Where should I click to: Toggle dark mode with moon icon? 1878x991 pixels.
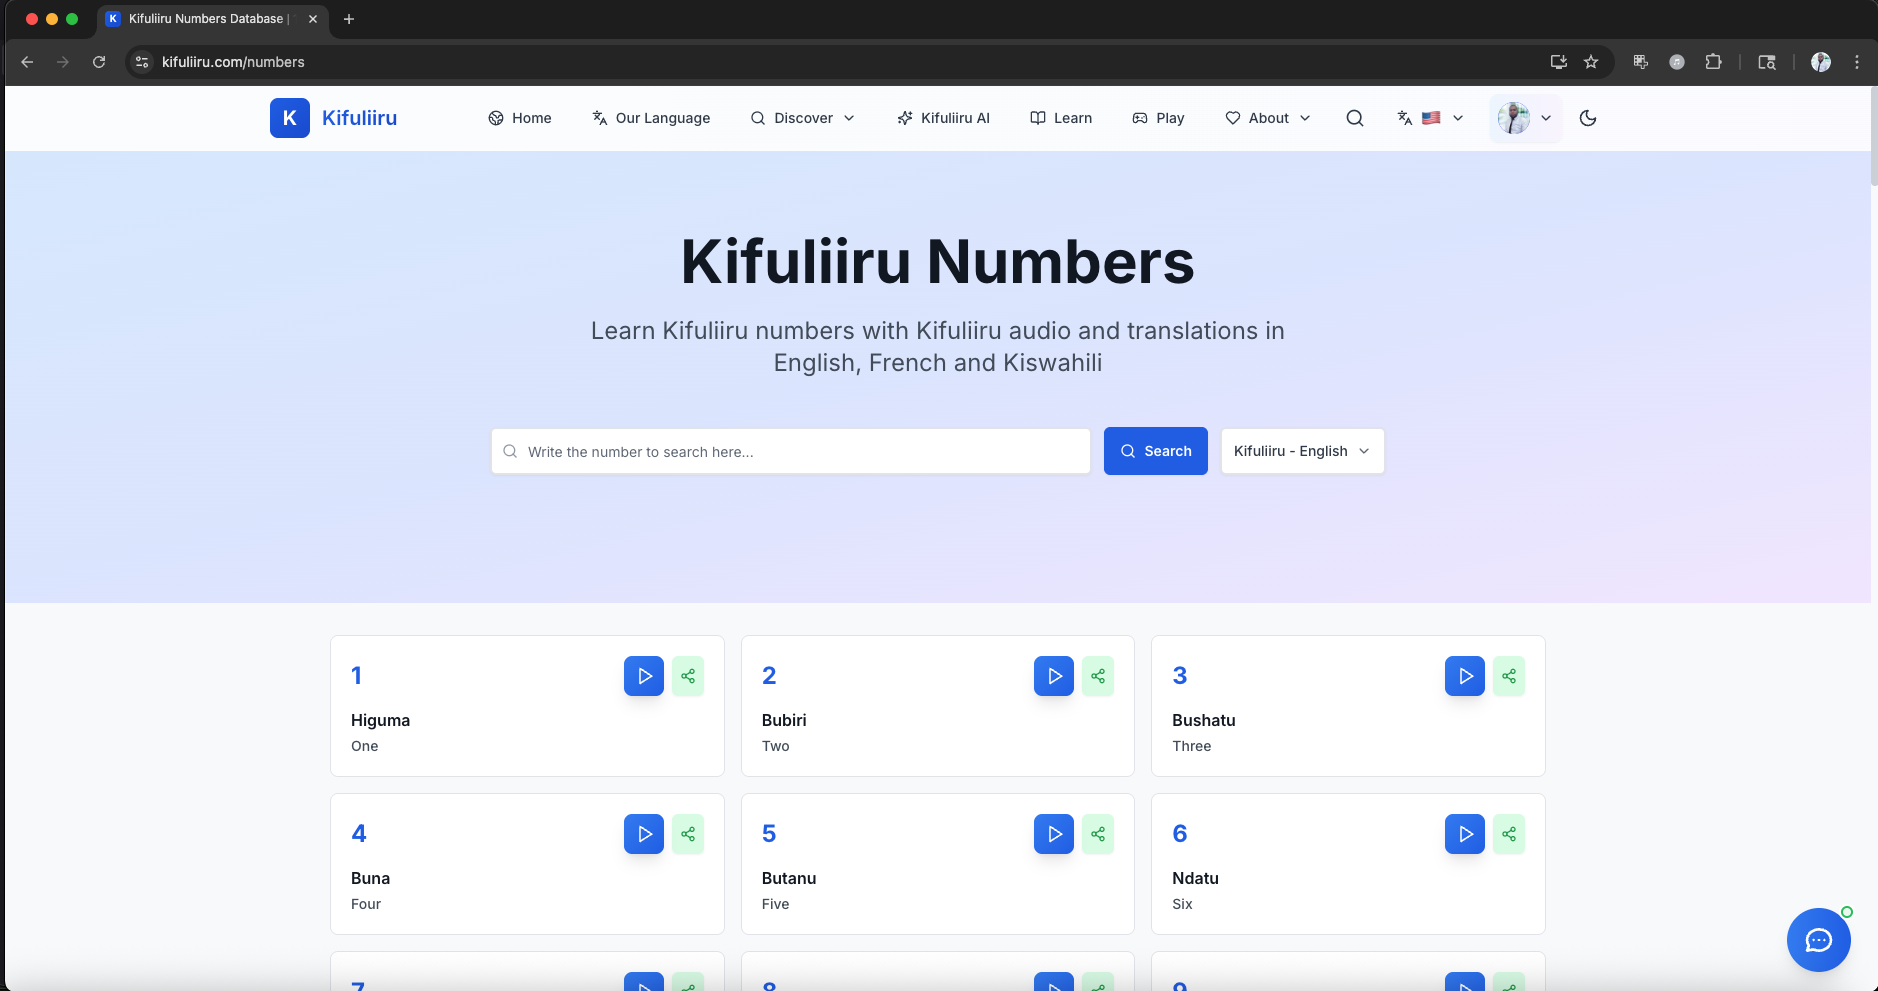[1587, 118]
